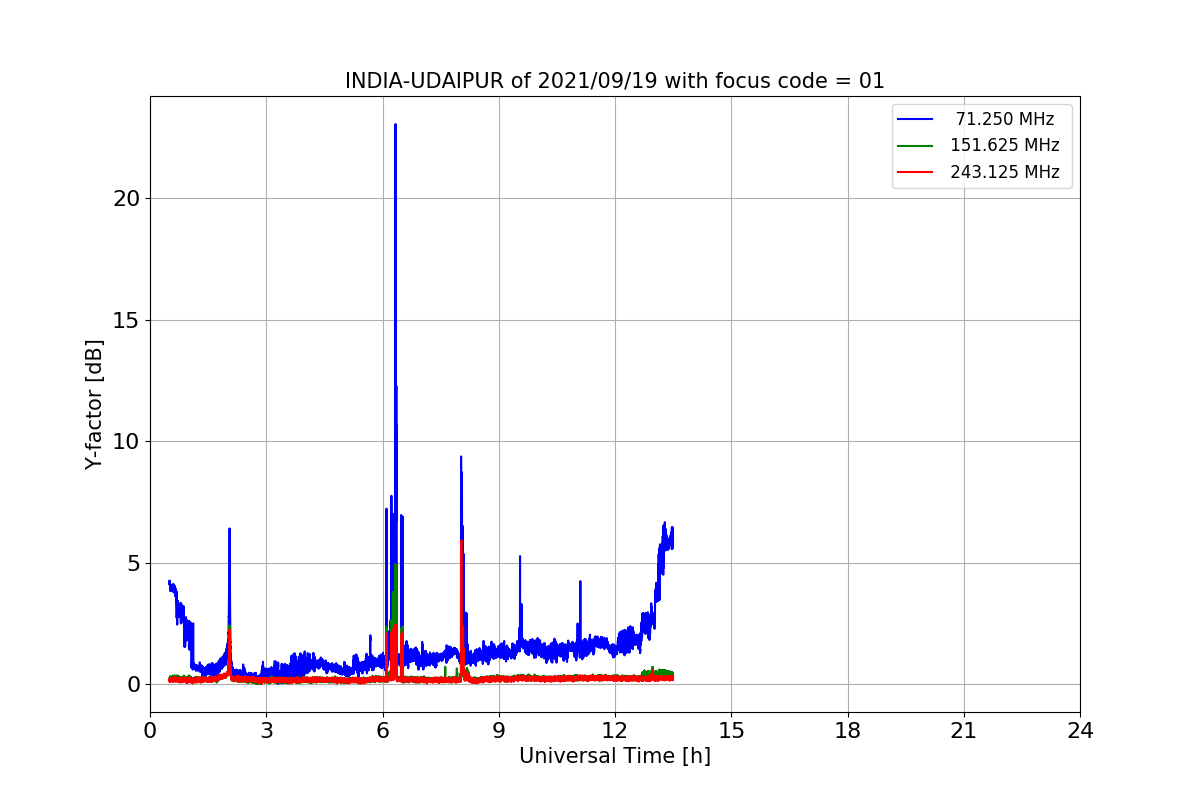
Task: Click the x-axis tick label 18
Action: [848, 731]
